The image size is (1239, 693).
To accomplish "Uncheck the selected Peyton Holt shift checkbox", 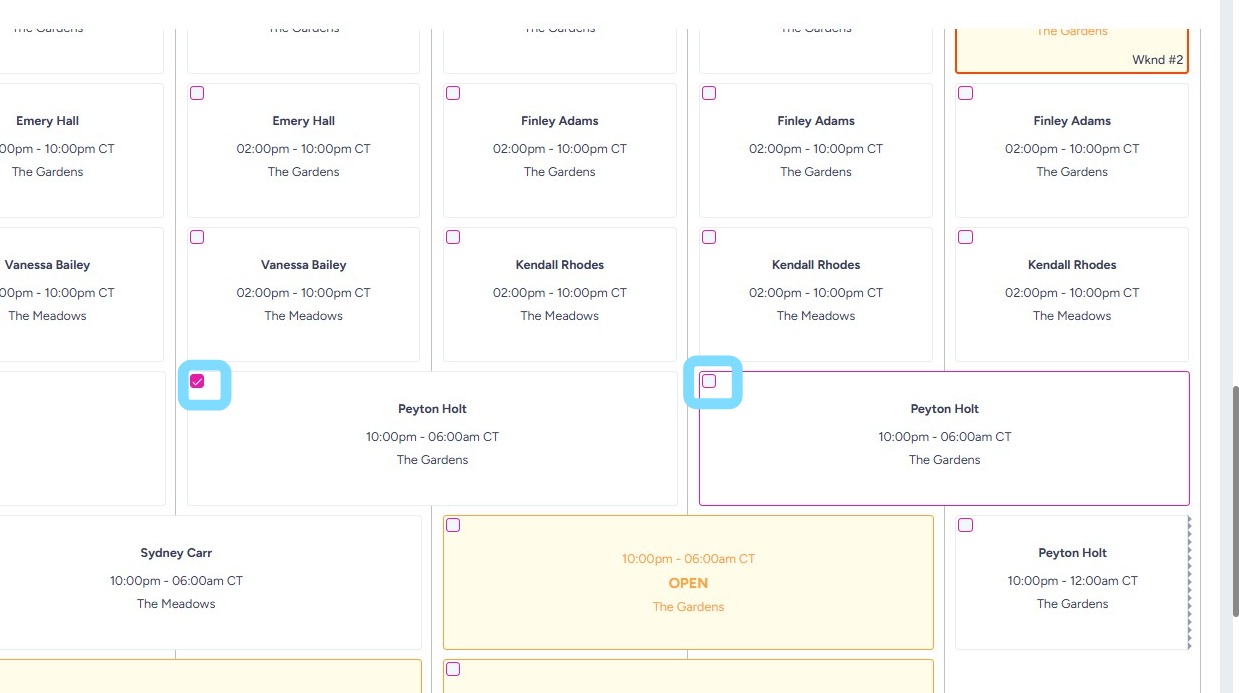I will (197, 381).
